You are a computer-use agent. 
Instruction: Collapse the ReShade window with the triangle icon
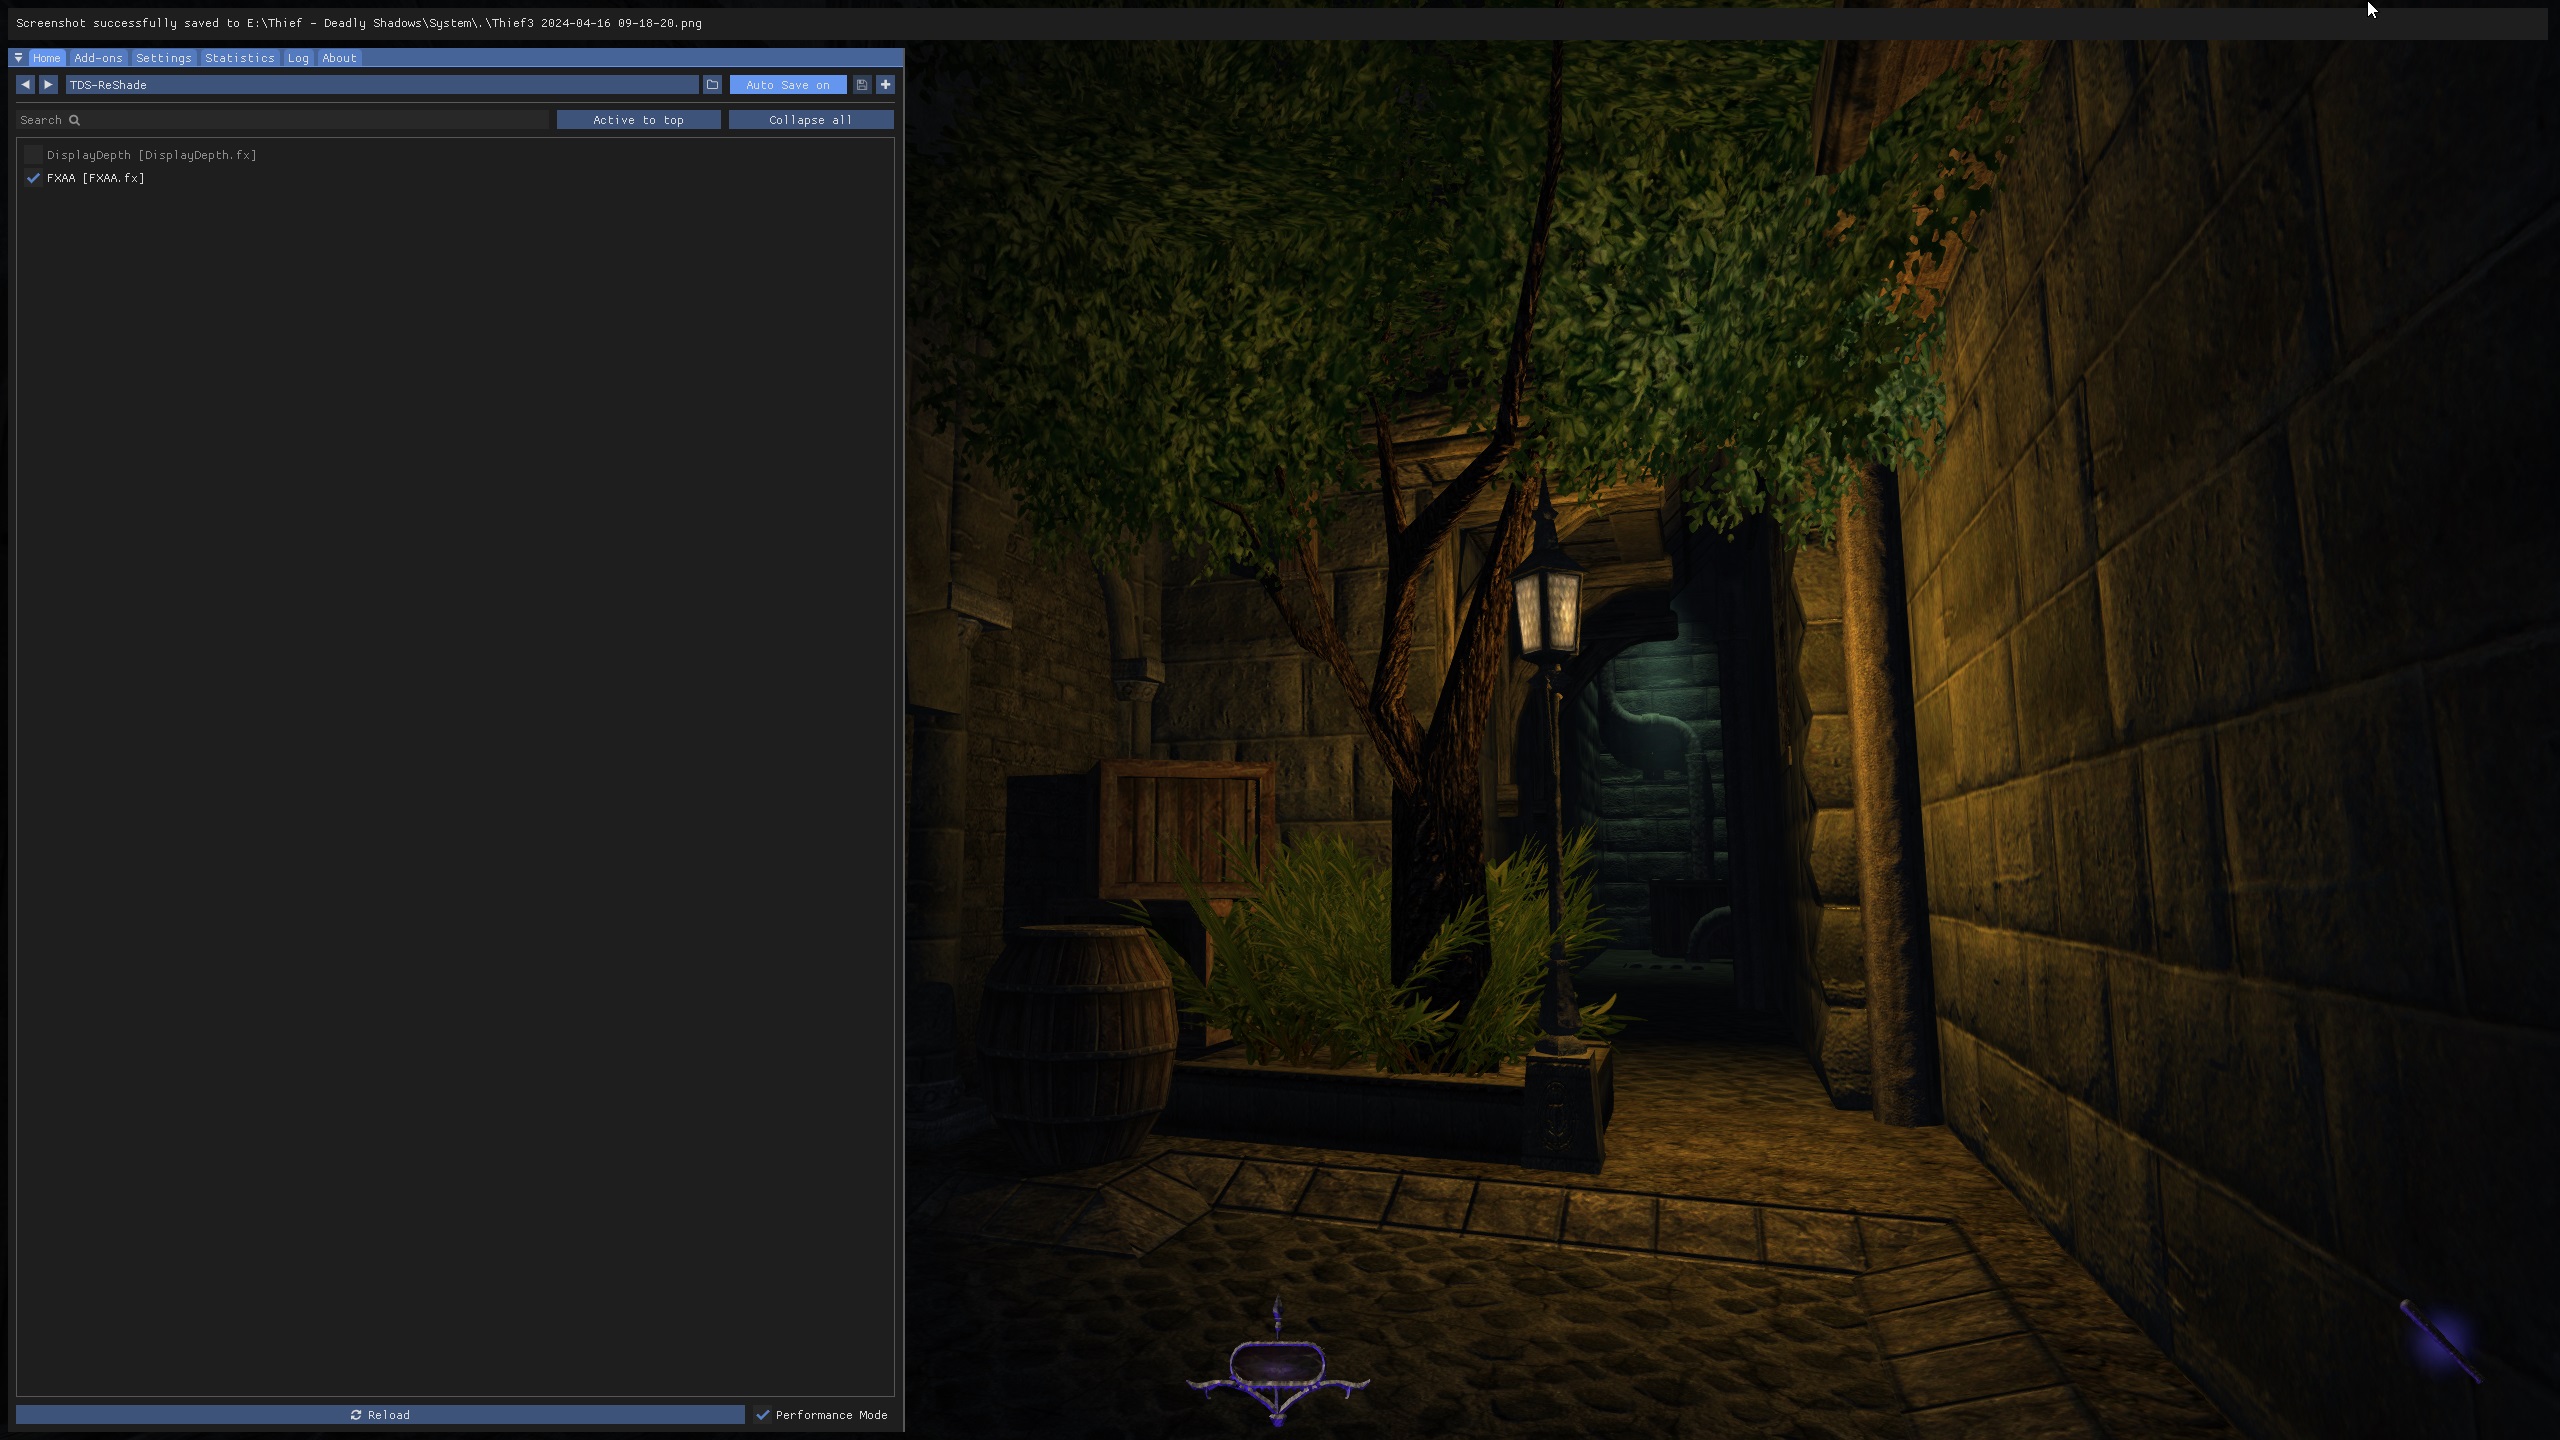(x=18, y=58)
